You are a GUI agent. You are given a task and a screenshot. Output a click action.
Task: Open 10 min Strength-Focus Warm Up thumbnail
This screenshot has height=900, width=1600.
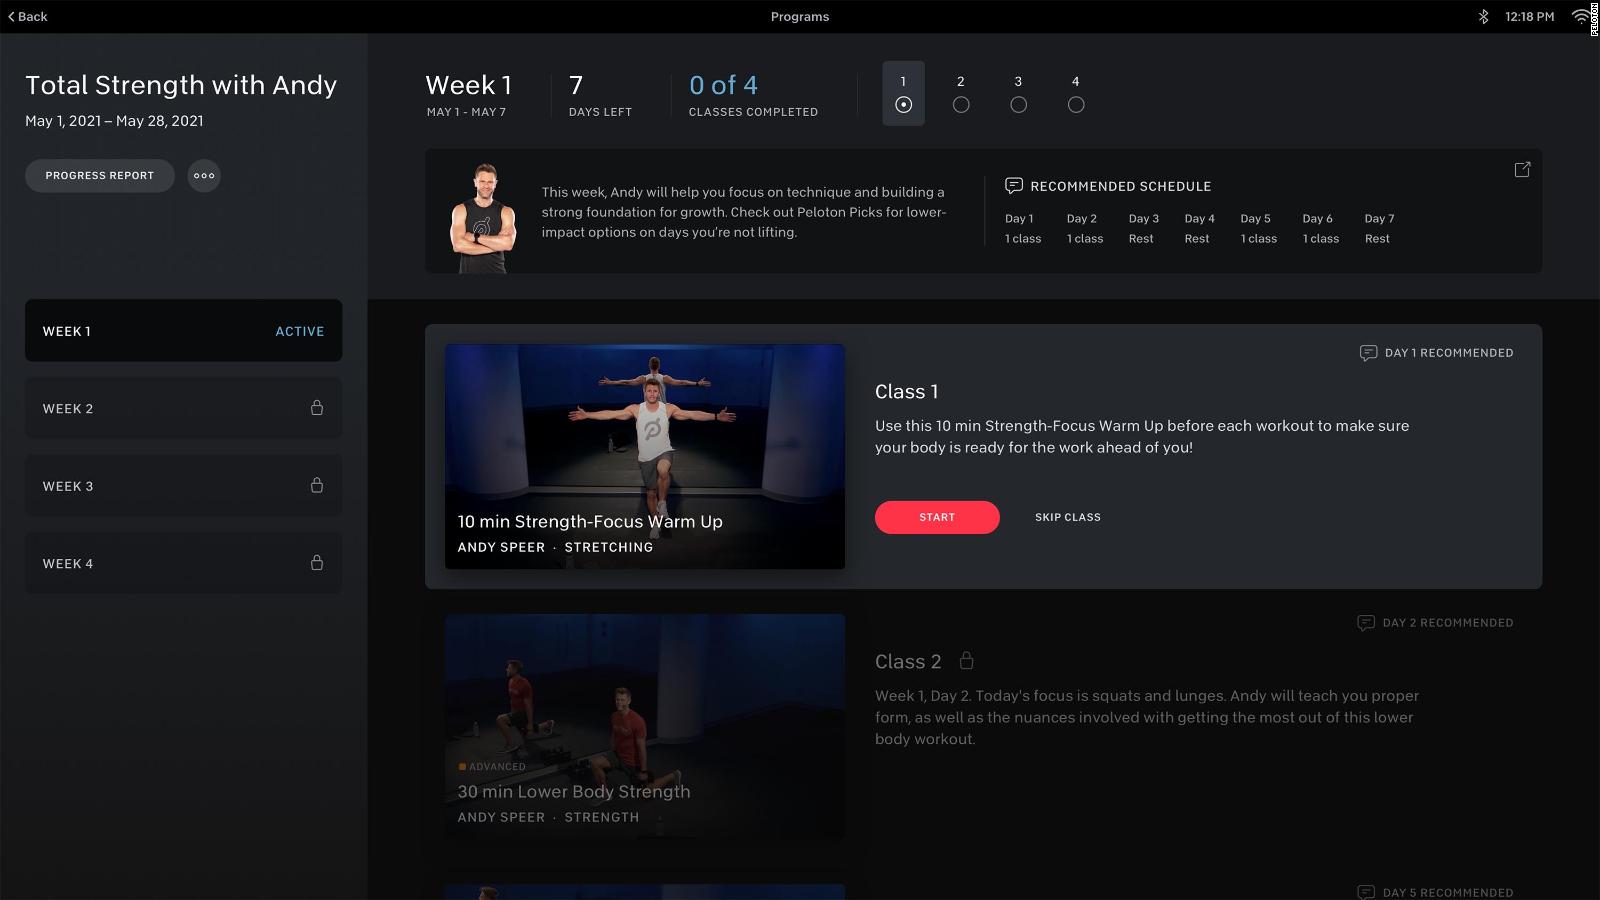(x=645, y=457)
